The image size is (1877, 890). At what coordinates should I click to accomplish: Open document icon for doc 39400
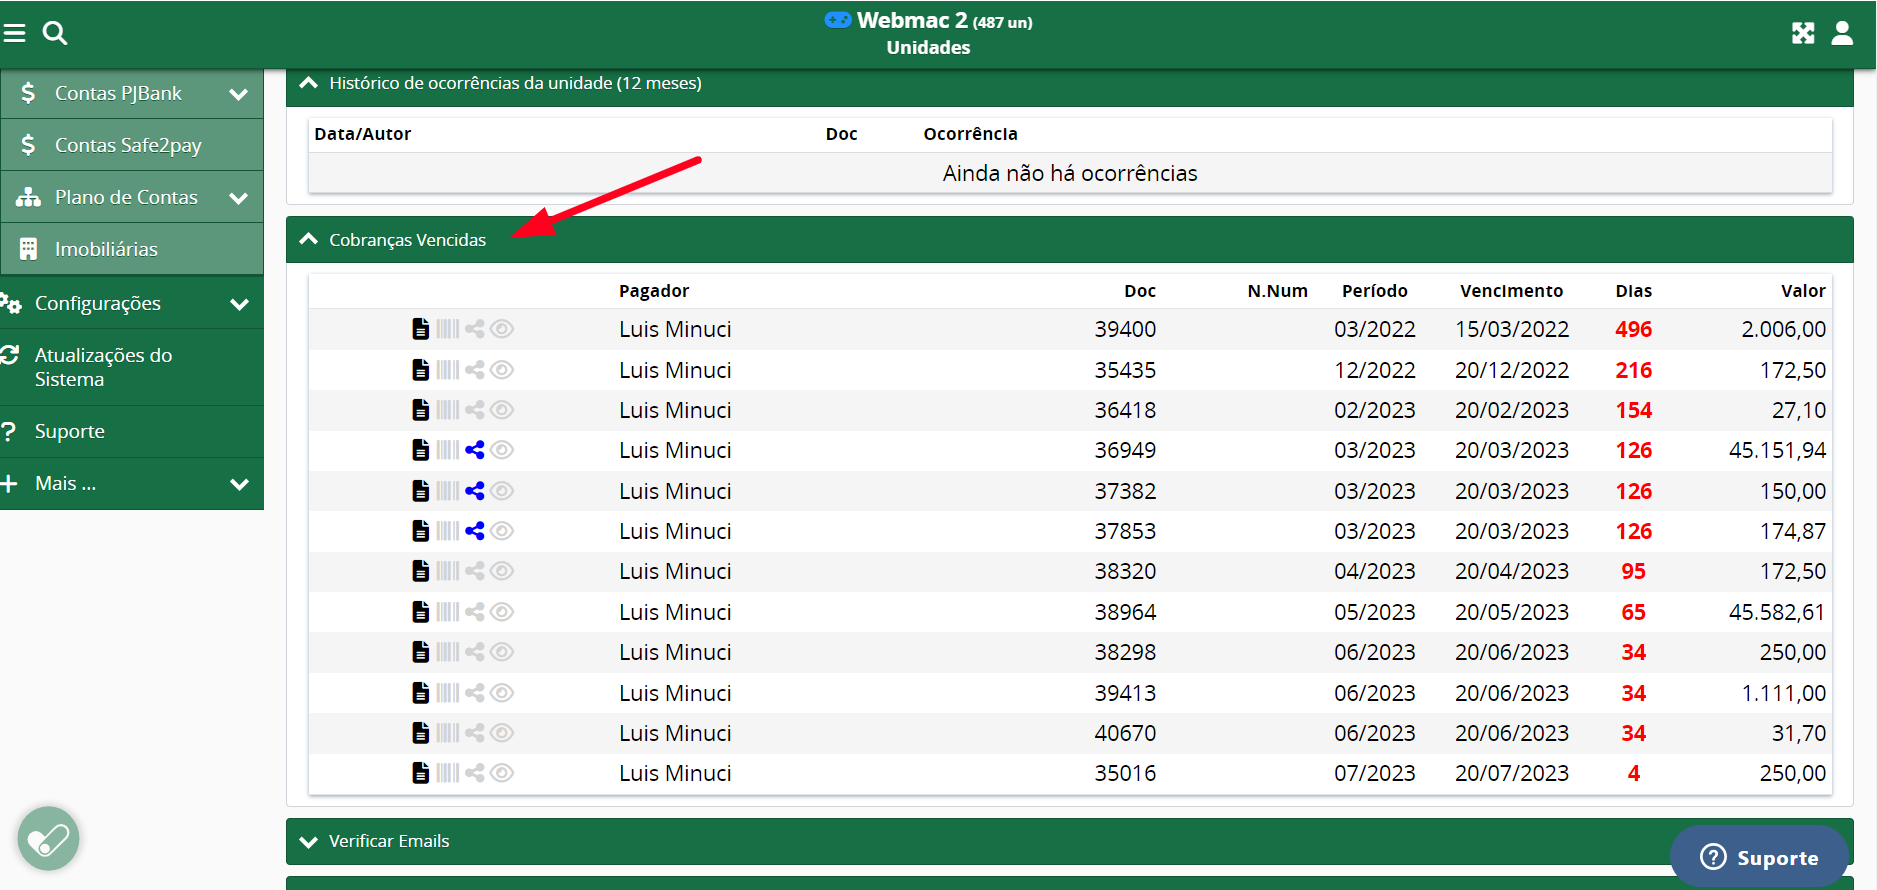coord(421,329)
